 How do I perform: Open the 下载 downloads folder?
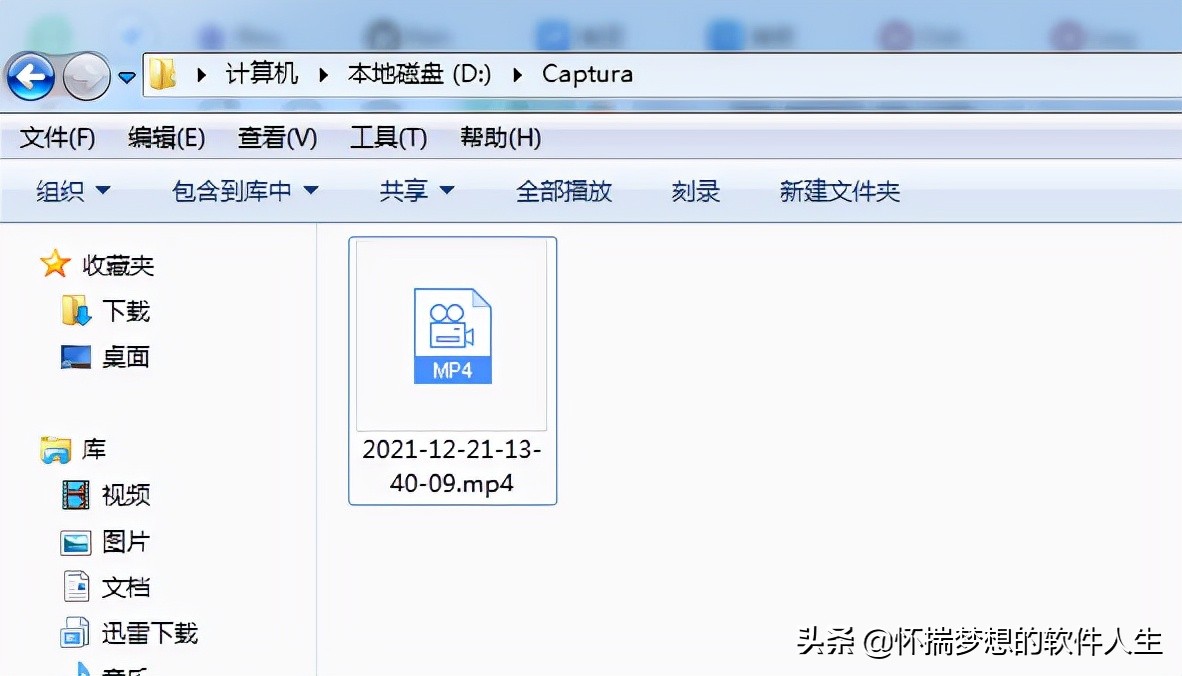click(x=125, y=311)
